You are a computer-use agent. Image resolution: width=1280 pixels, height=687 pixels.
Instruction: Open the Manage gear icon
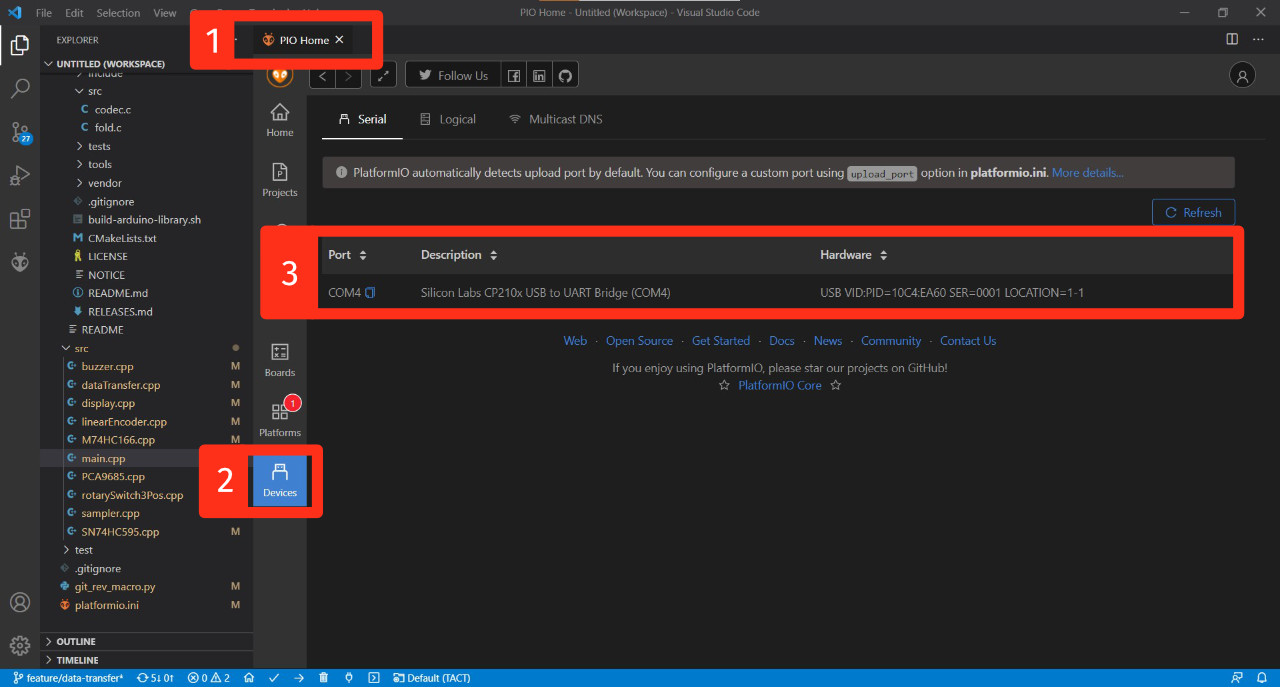tap(19, 646)
